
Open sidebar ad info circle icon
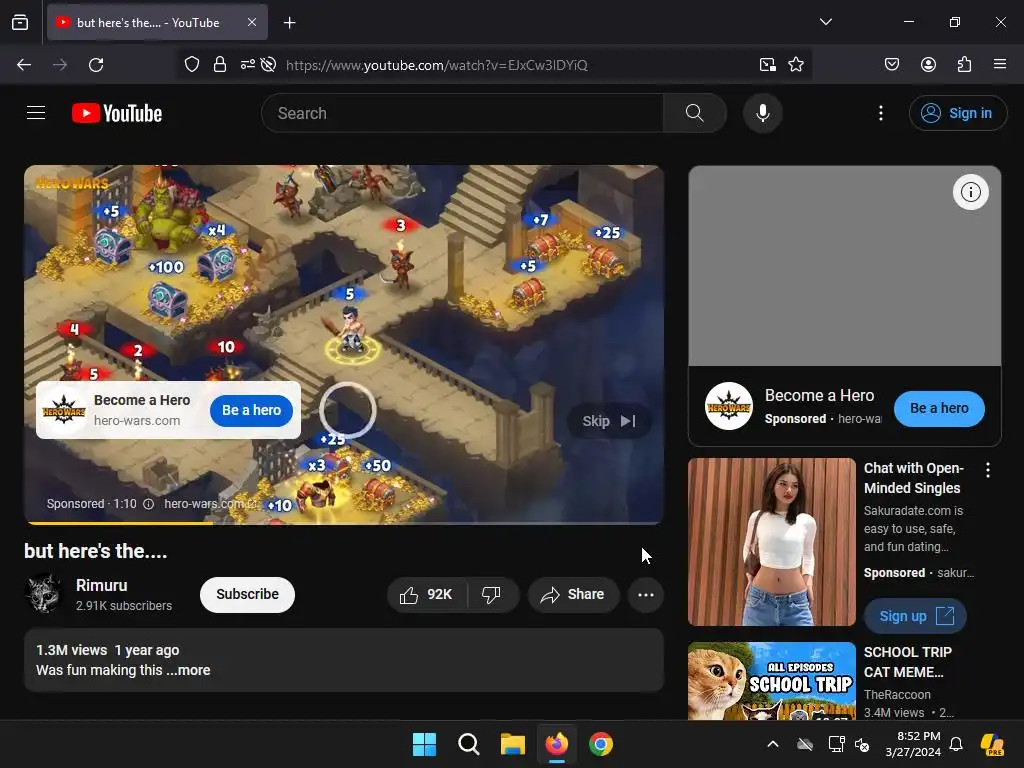coord(970,192)
